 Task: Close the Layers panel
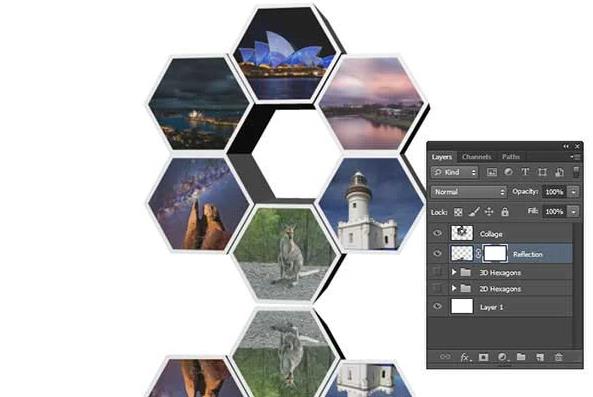click(577, 146)
